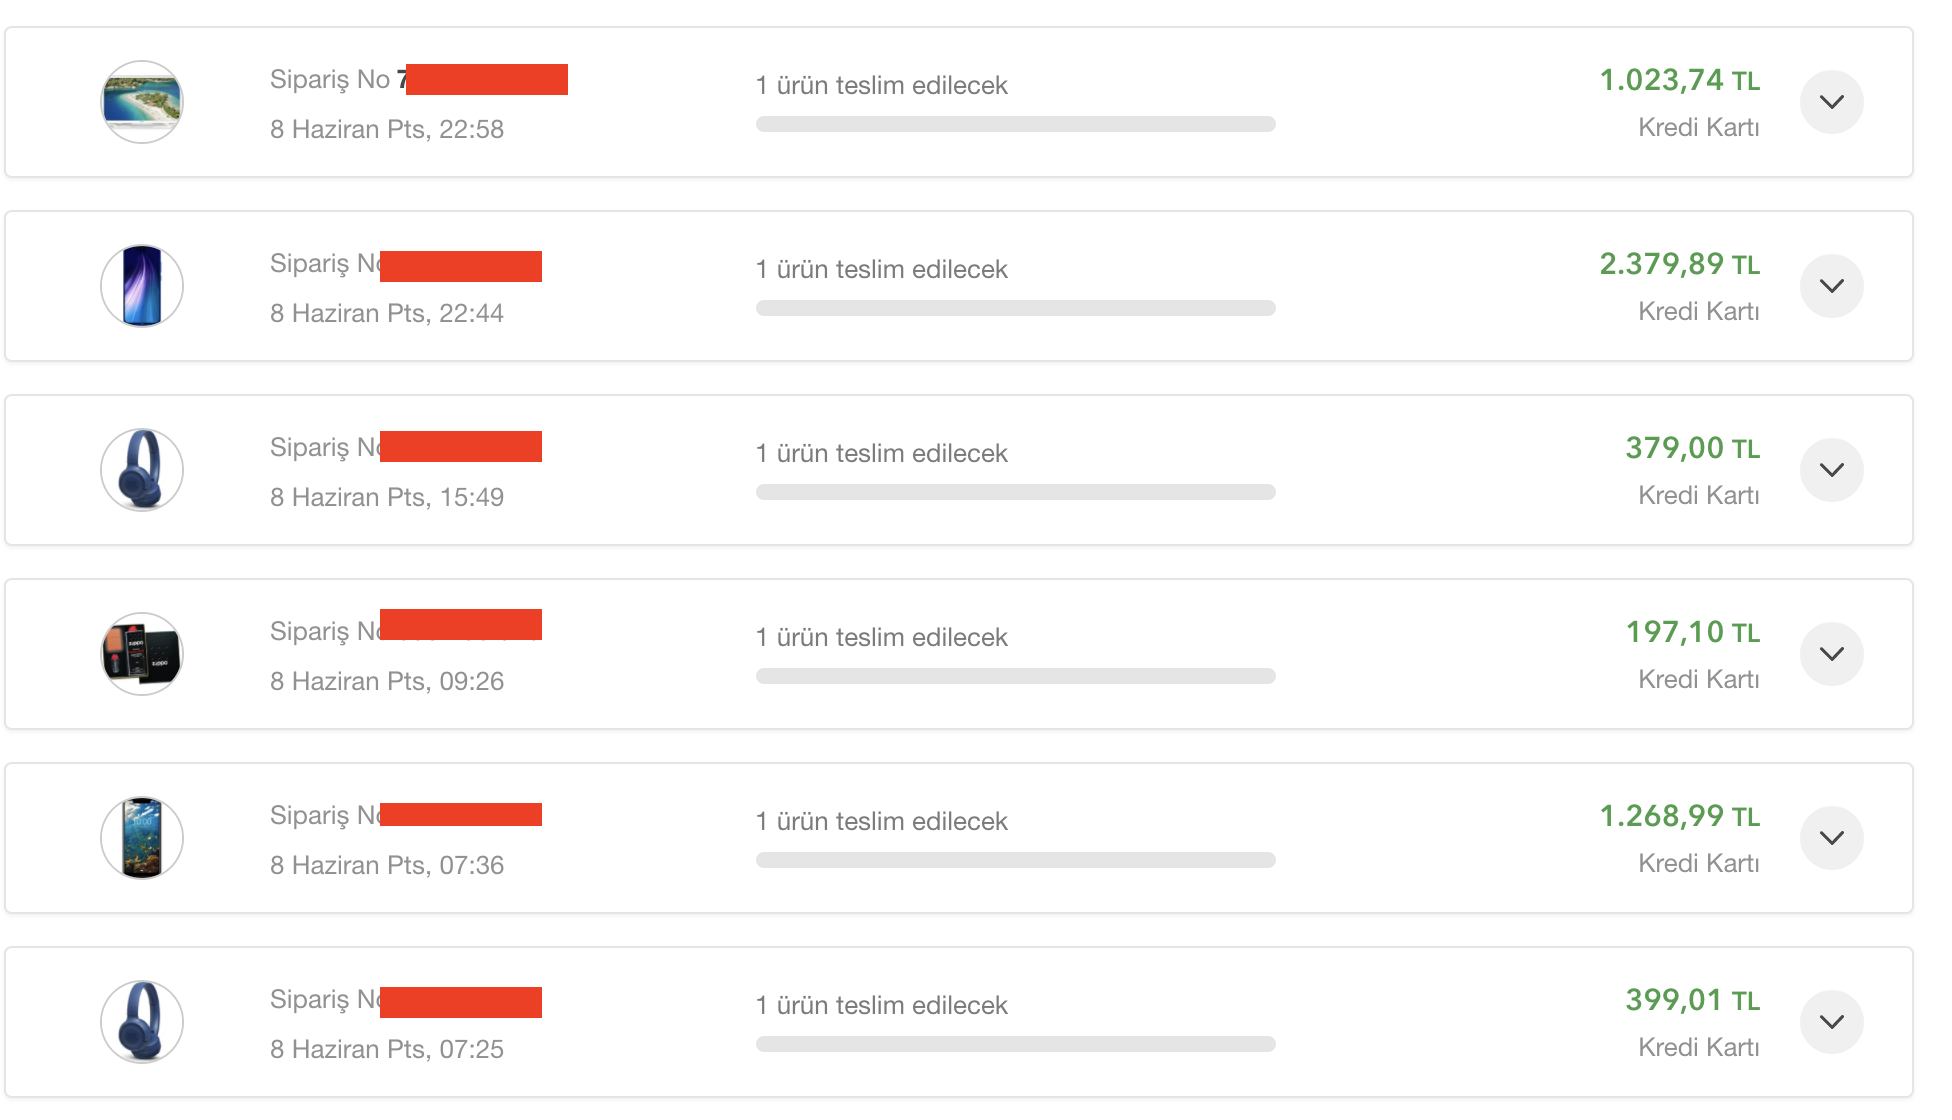Viewport: 1952px width, 1120px height.
Task: Click the date '8 Haziran Pts, 07:36'
Action: [387, 865]
